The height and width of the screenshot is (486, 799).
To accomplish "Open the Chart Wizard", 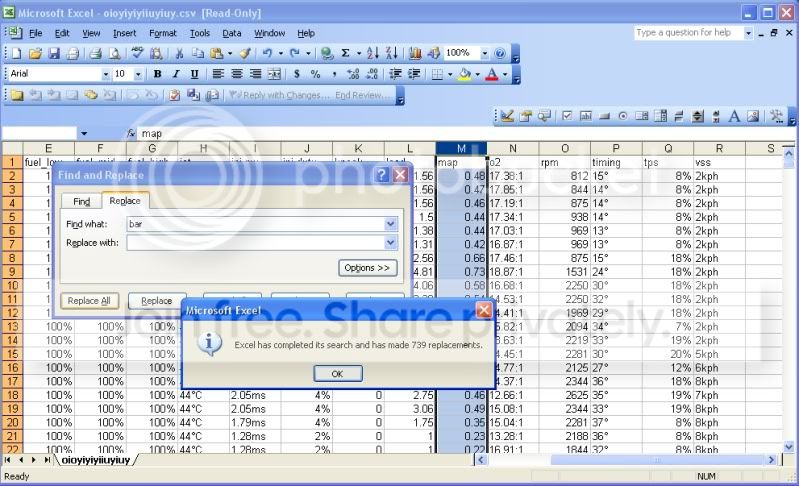I will pyautogui.click(x=415, y=53).
